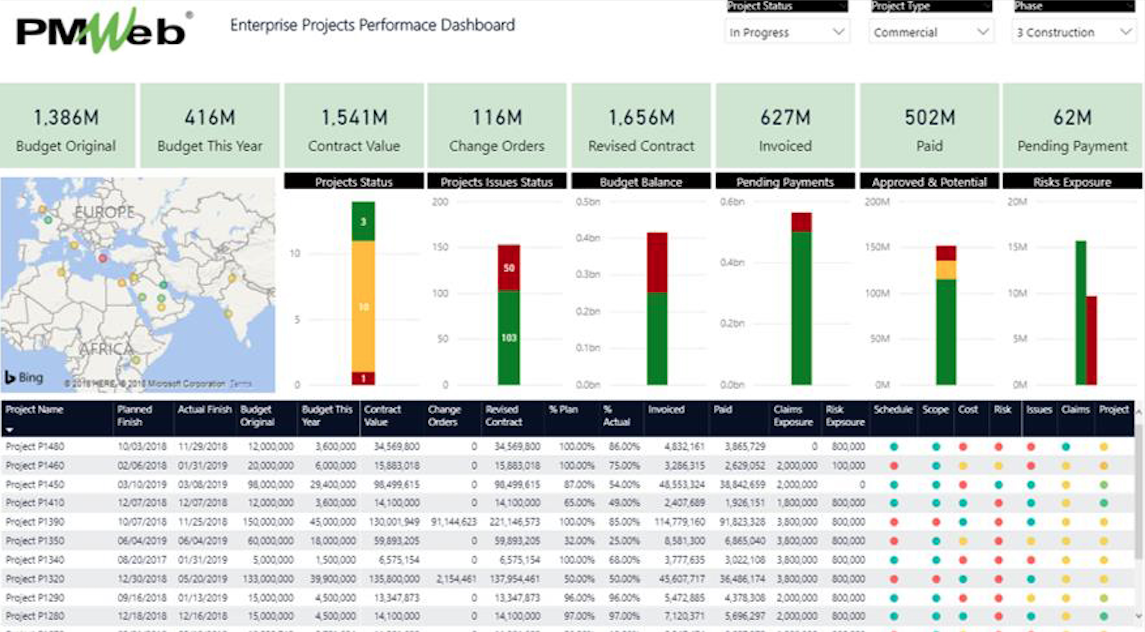Select the yellow segment in Projects Status chart
Viewport: 1145px width, 632px height.
[362, 305]
